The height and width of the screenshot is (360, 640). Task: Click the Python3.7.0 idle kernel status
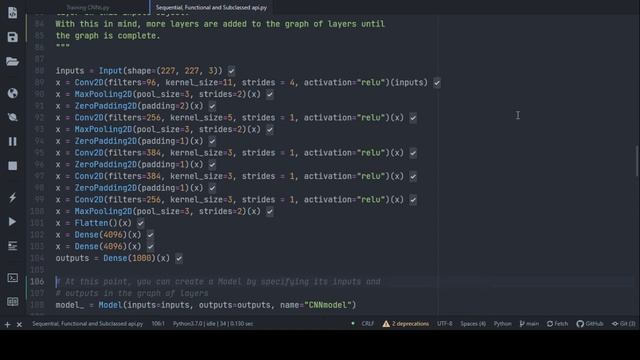click(x=213, y=324)
